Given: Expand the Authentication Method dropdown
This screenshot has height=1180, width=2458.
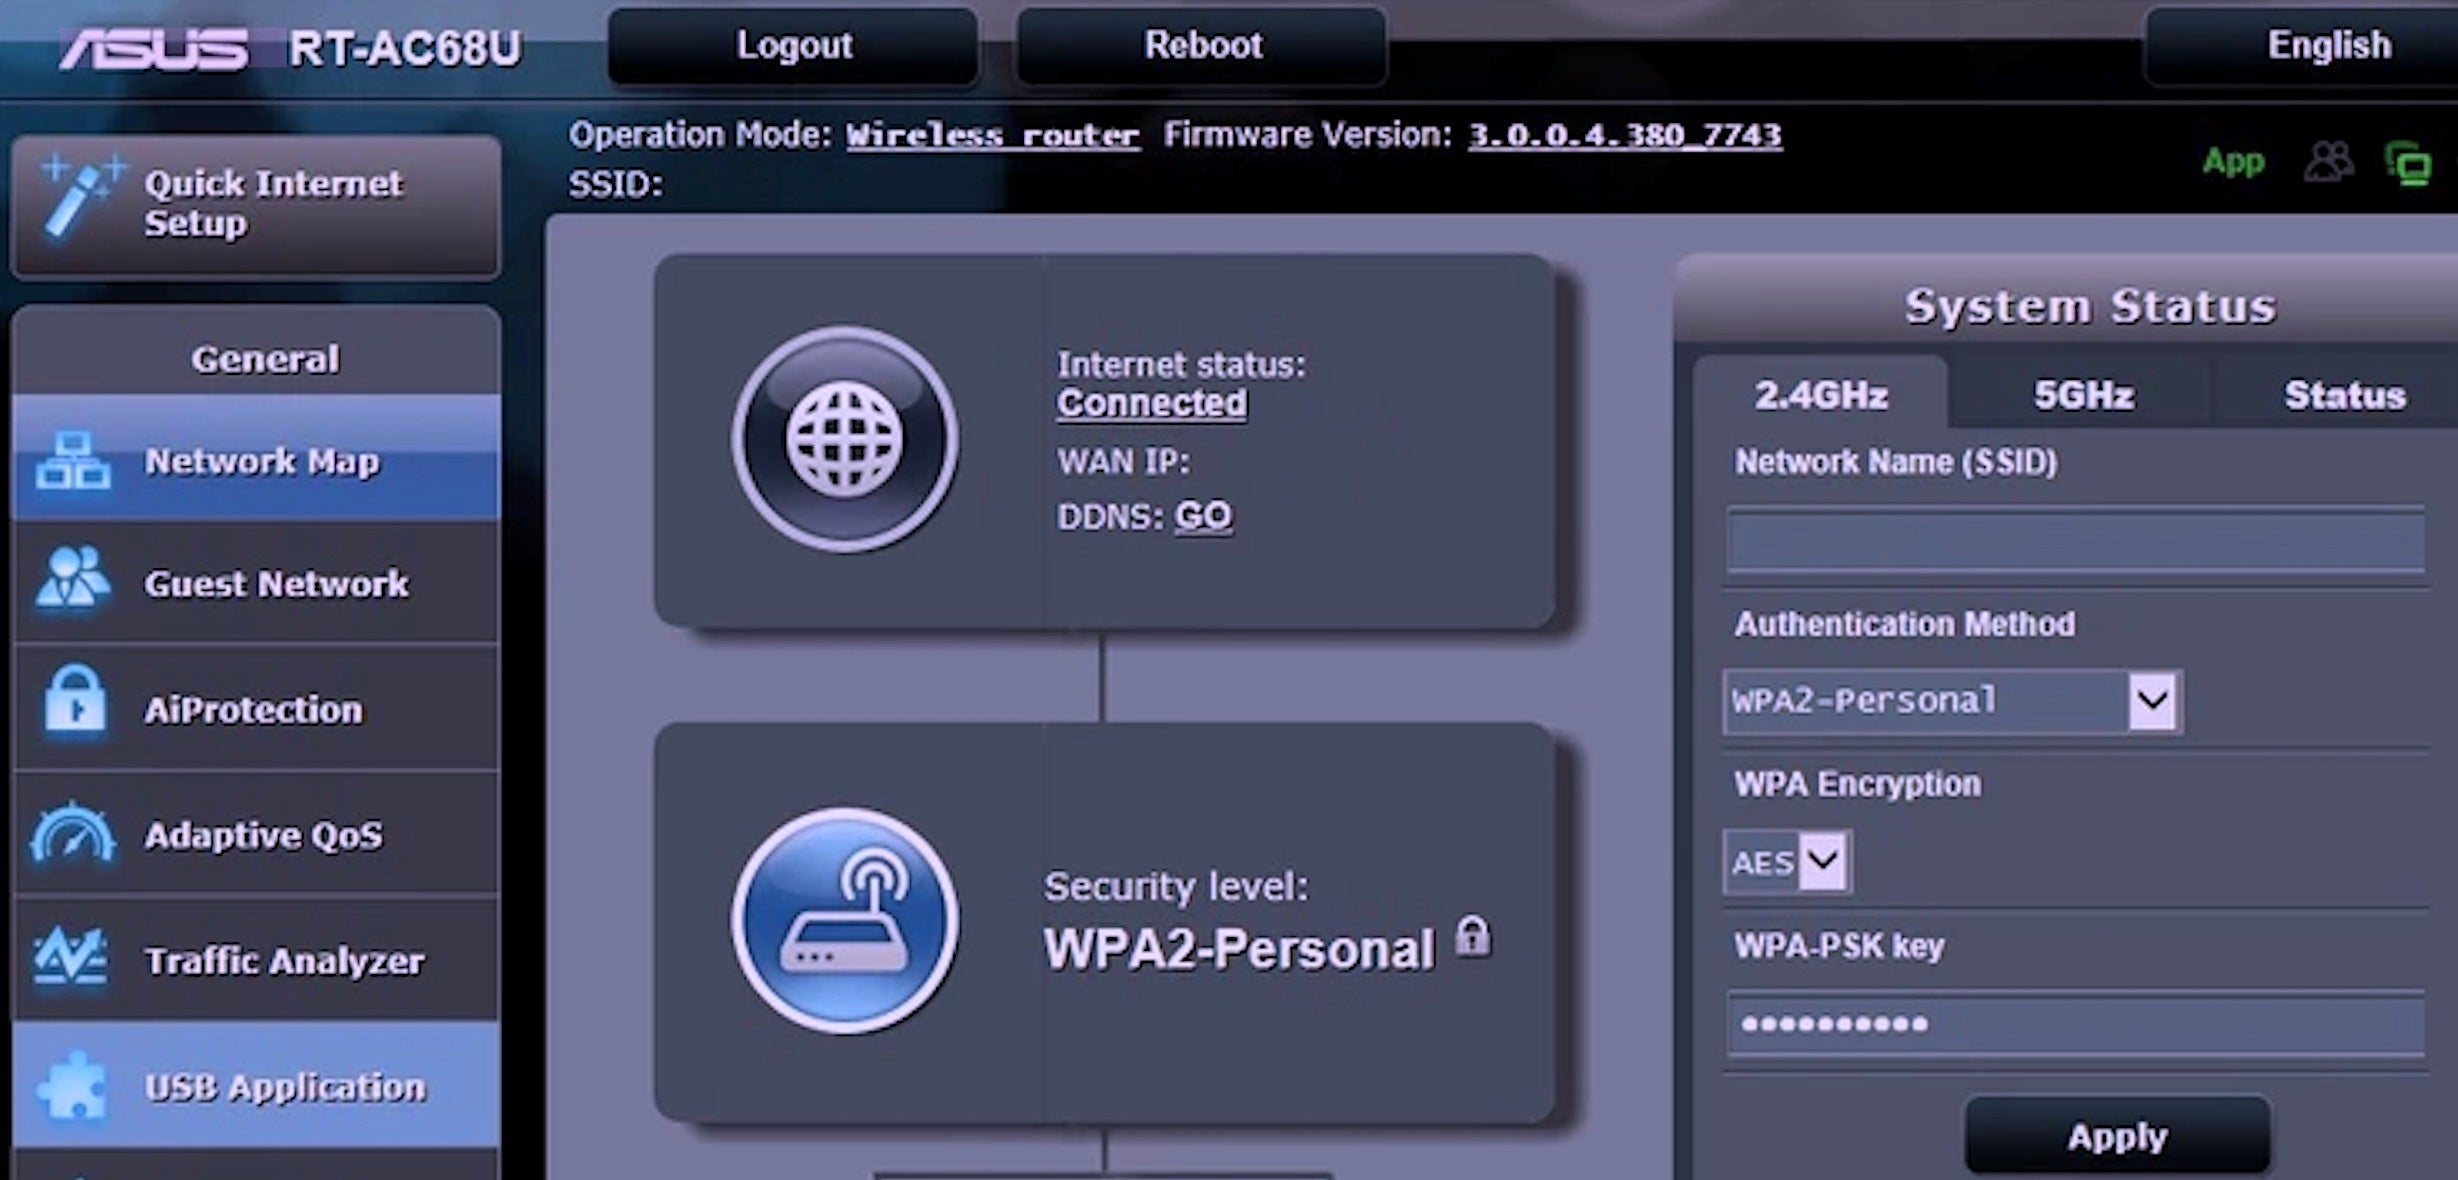Looking at the screenshot, I should 2152,701.
